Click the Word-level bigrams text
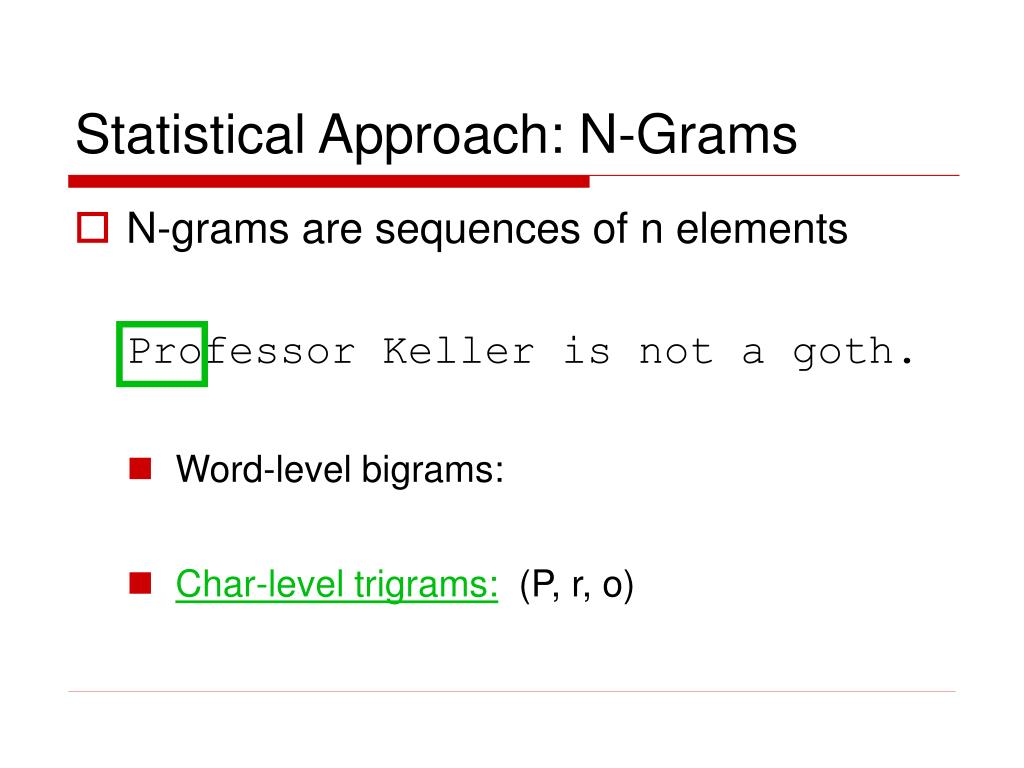This screenshot has height=768, width=1024. click(x=340, y=470)
